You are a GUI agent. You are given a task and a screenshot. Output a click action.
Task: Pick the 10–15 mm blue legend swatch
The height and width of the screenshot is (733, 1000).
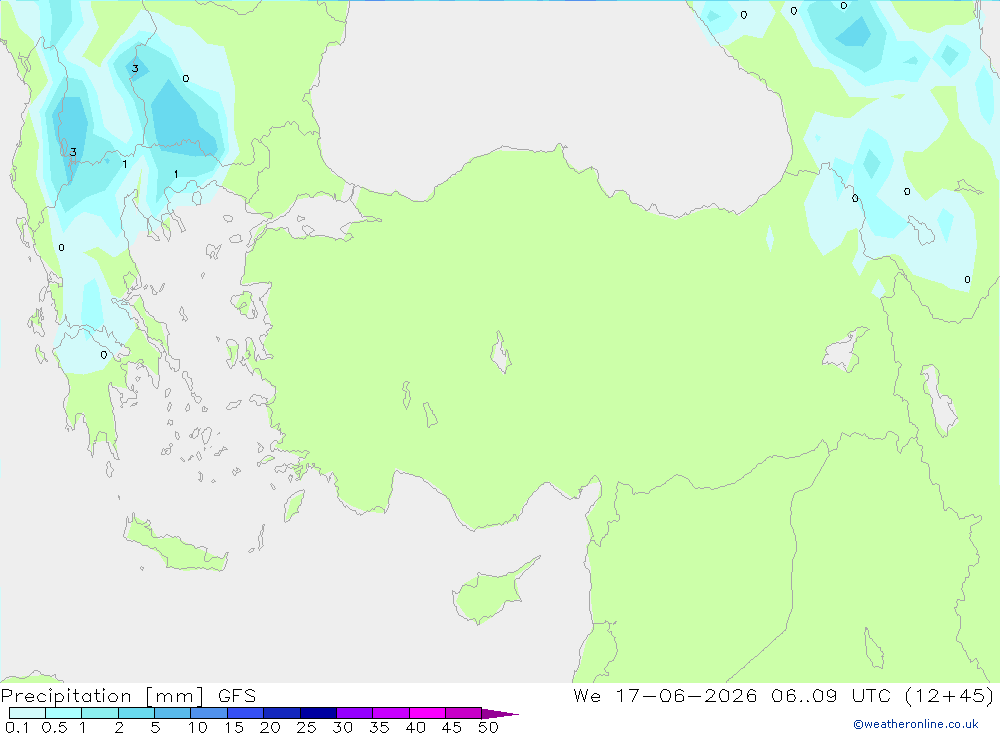click(209, 713)
